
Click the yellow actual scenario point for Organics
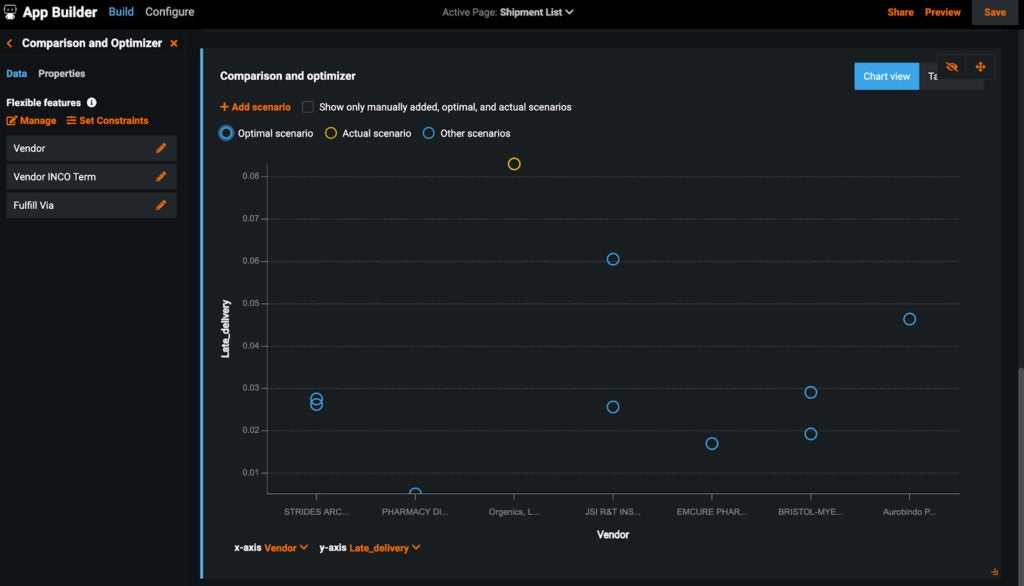[x=514, y=164]
